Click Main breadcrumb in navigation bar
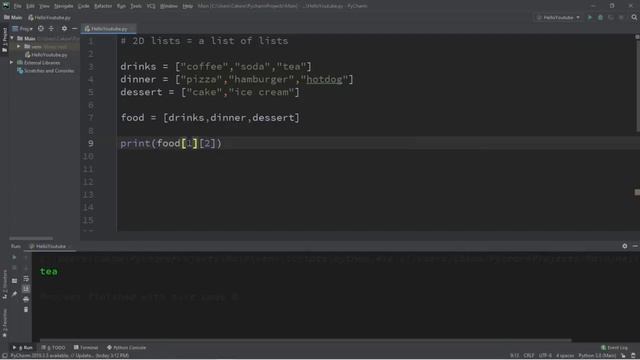This screenshot has height=360, width=640. (x=13, y=18)
